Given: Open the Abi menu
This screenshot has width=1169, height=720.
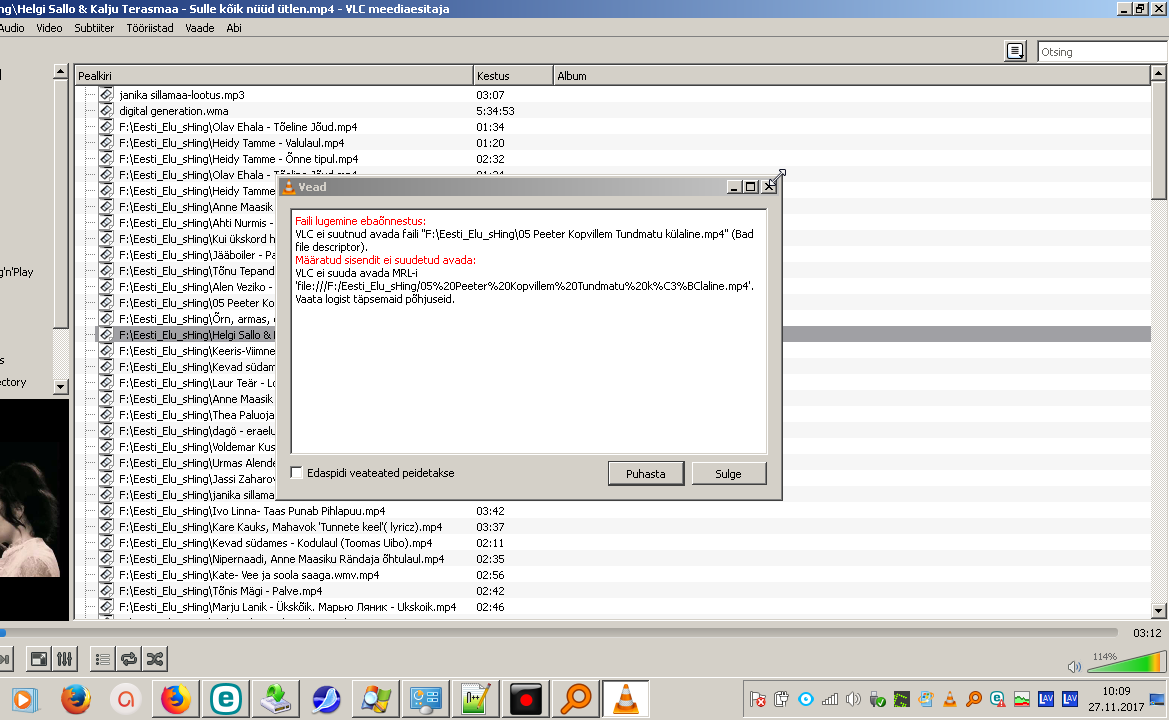Looking at the screenshot, I should (234, 28).
